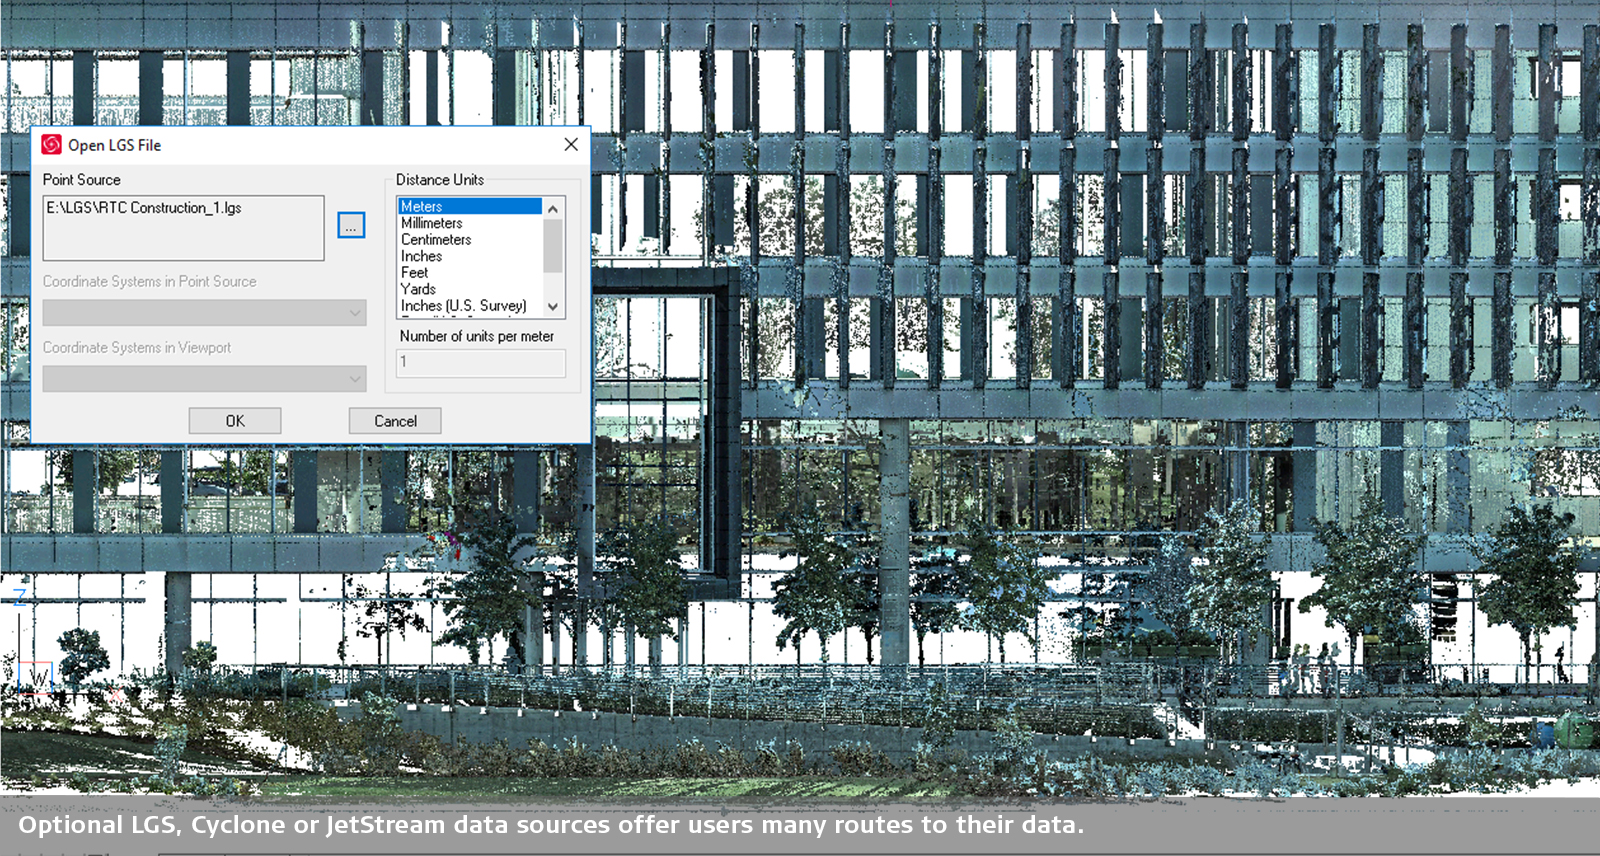Image resolution: width=1600 pixels, height=856 pixels.
Task: Choose Yards in the Distance Units list
Action: [418, 289]
